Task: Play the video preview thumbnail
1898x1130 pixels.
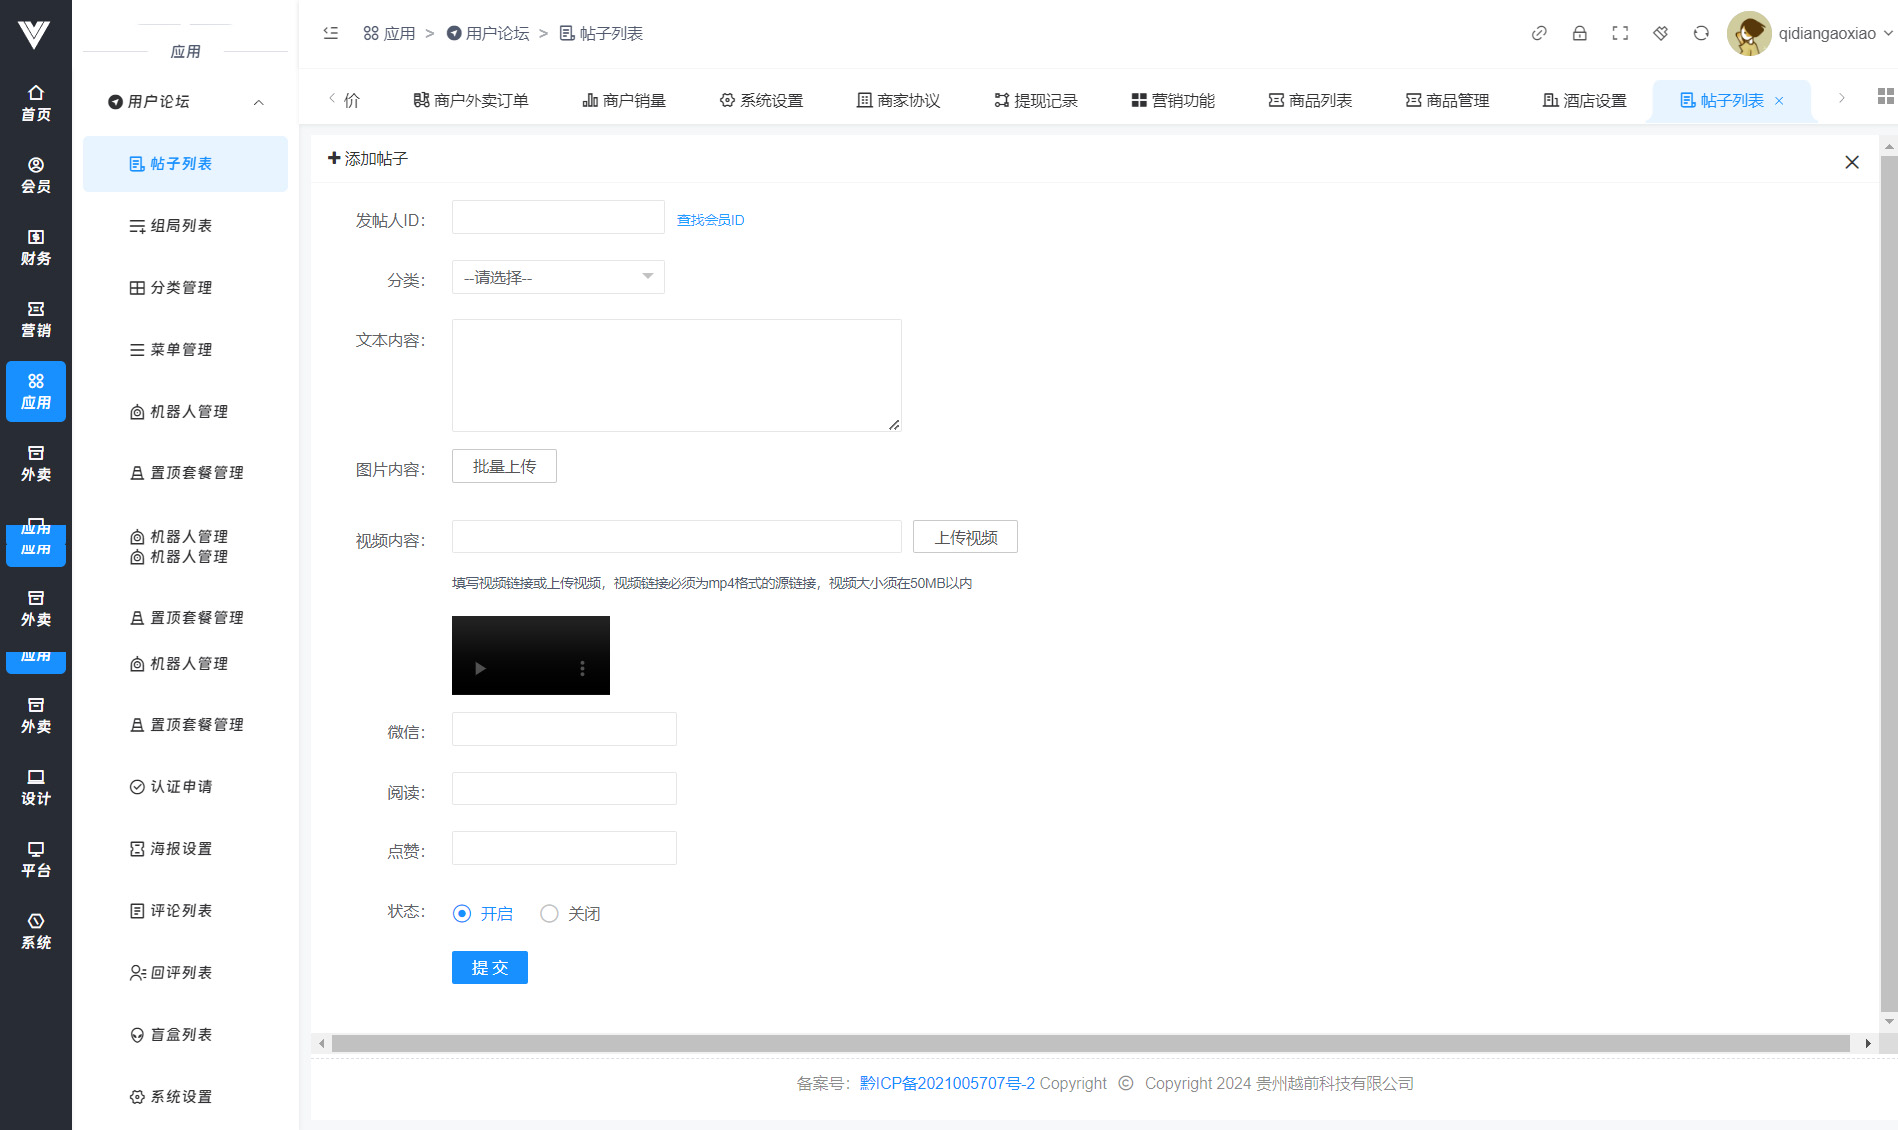Action: (480, 668)
